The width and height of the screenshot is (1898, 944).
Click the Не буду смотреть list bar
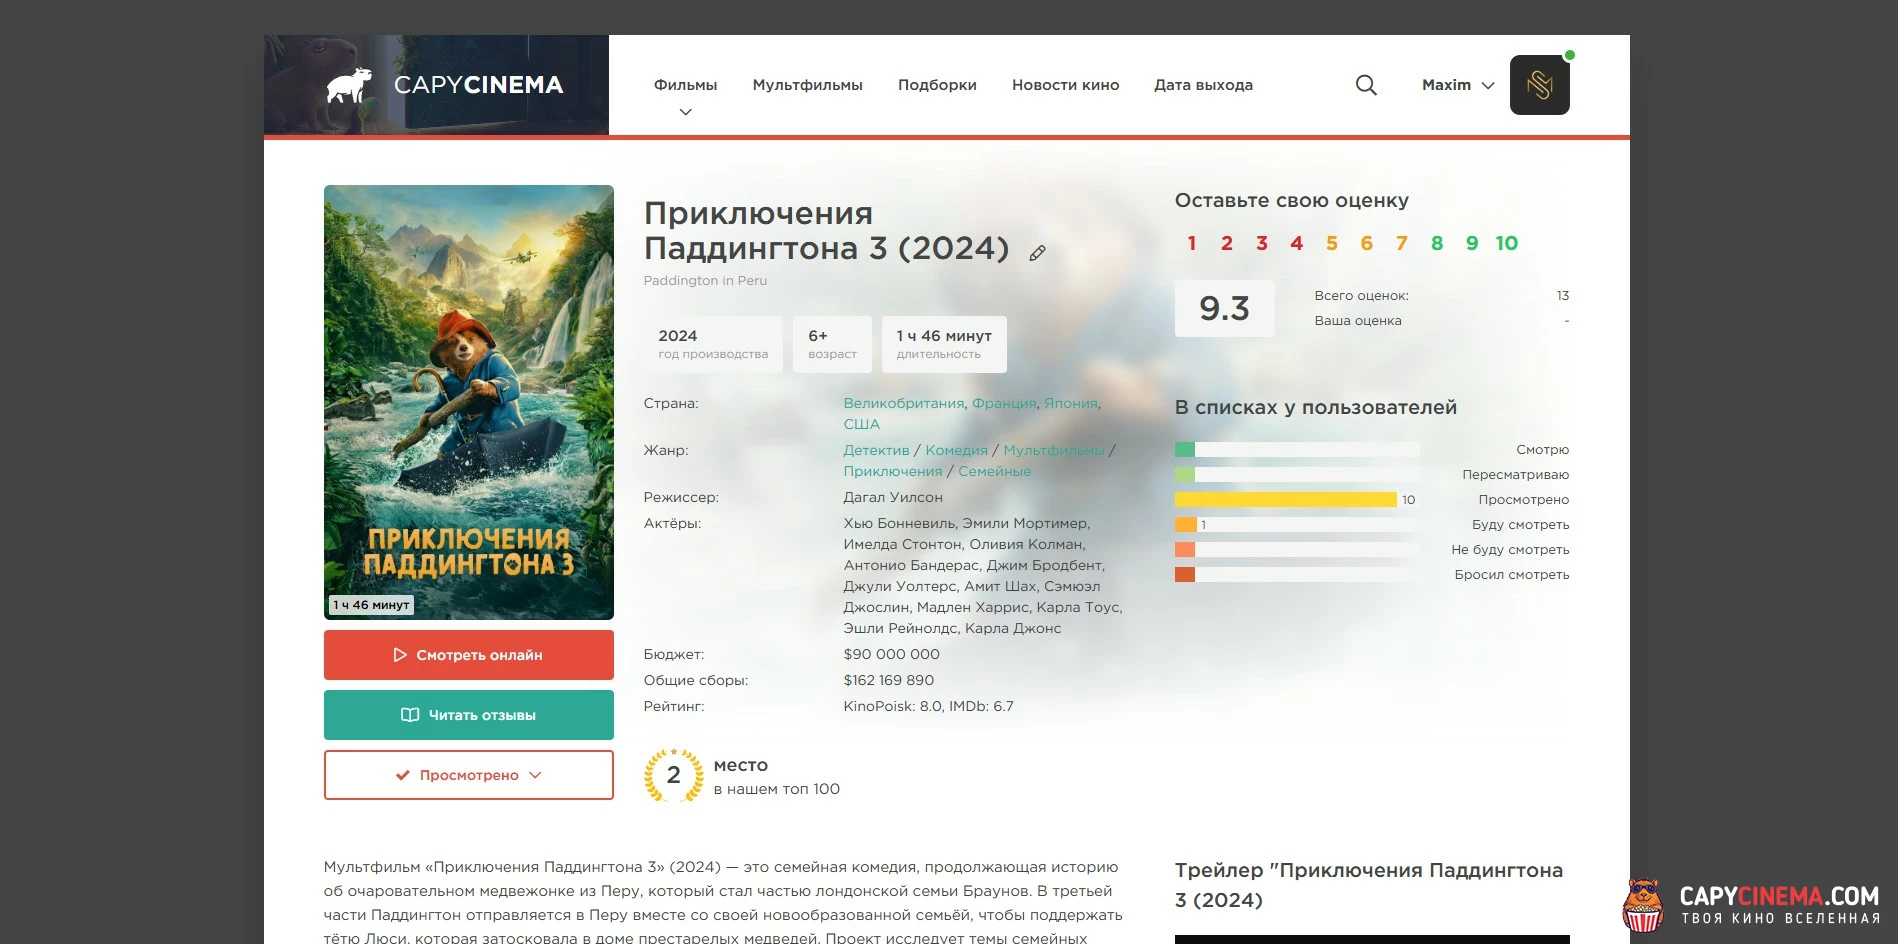coord(1185,549)
